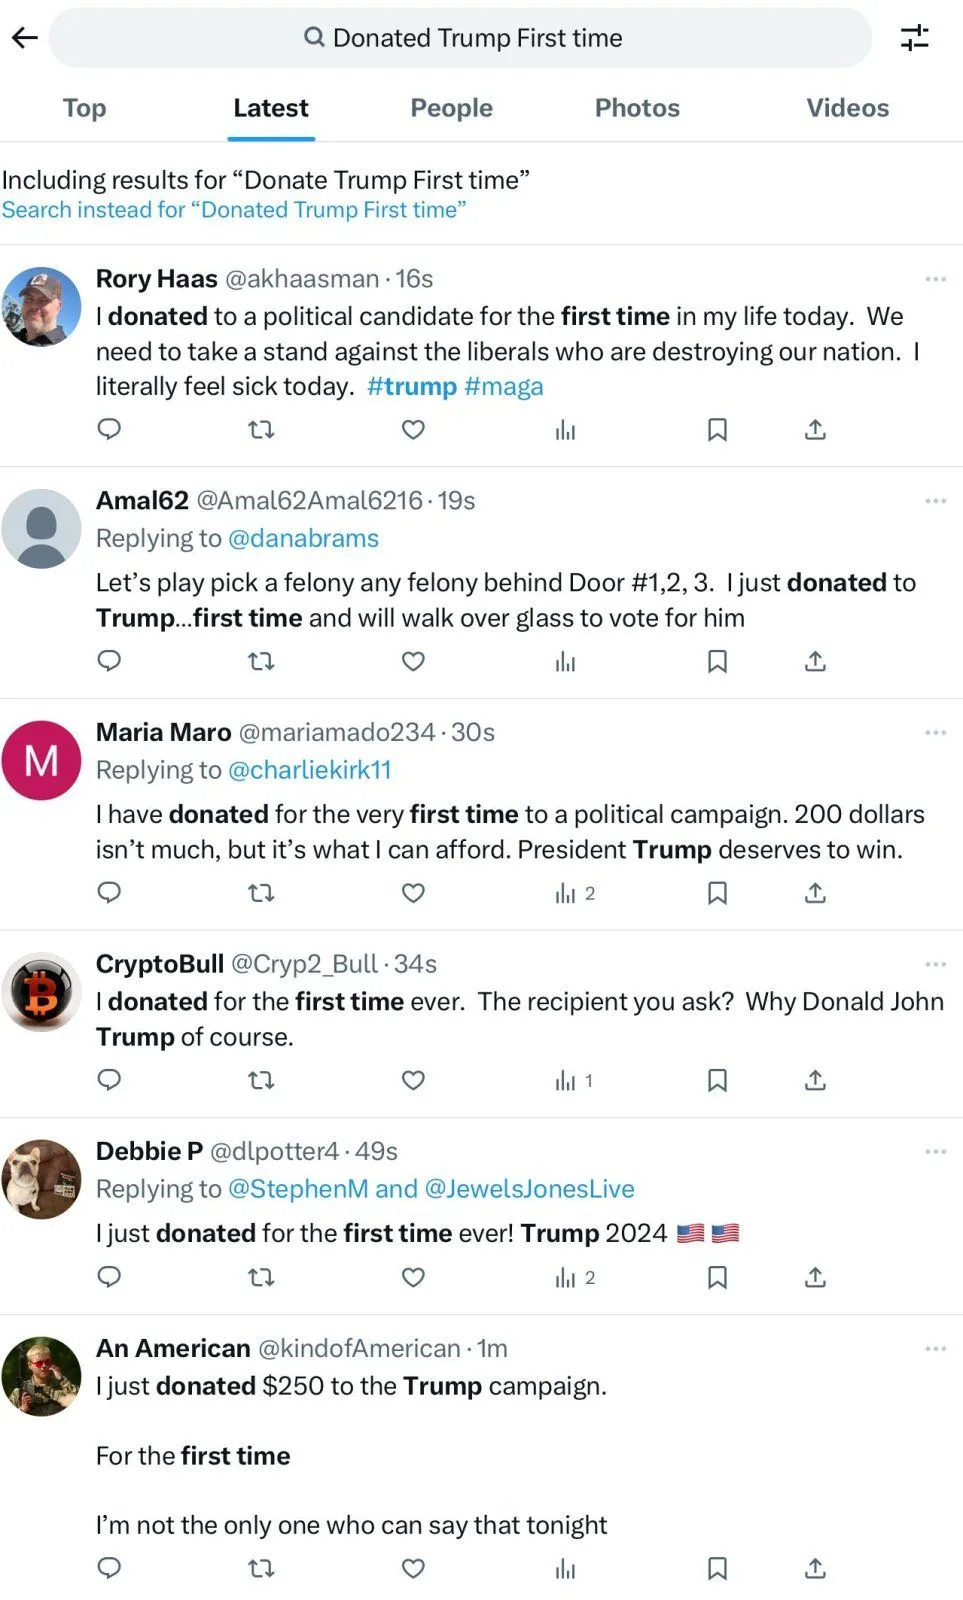Screen dimensions: 963x1600
Task: Click the search input field
Action: click(460, 38)
